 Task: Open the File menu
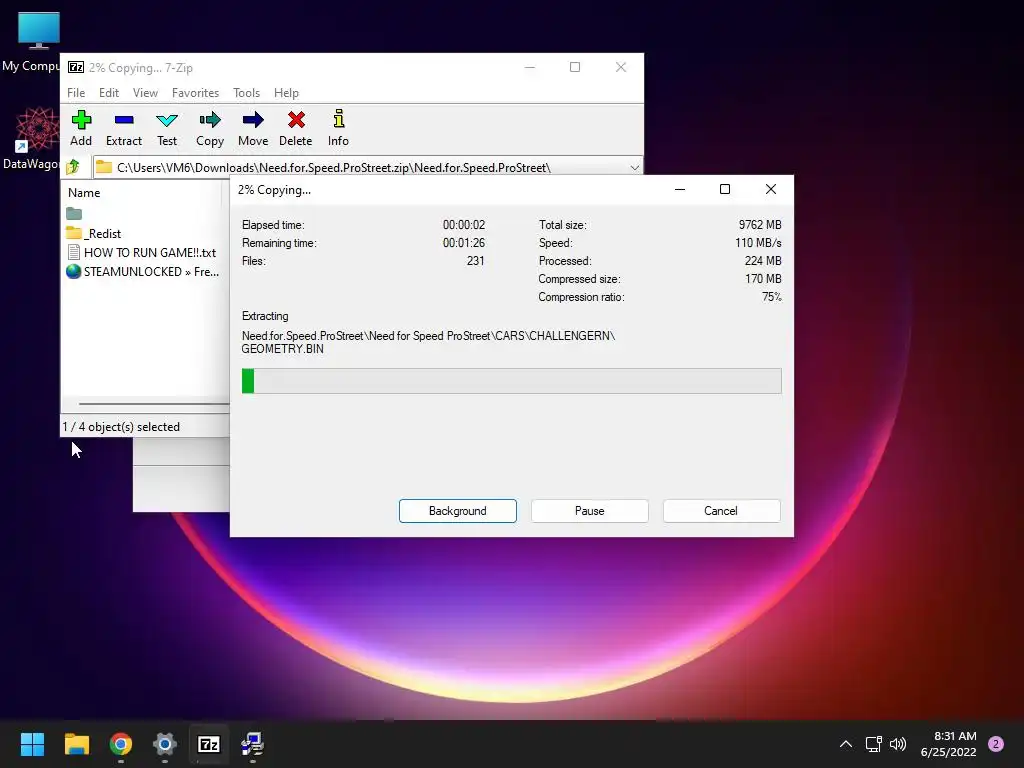76,93
